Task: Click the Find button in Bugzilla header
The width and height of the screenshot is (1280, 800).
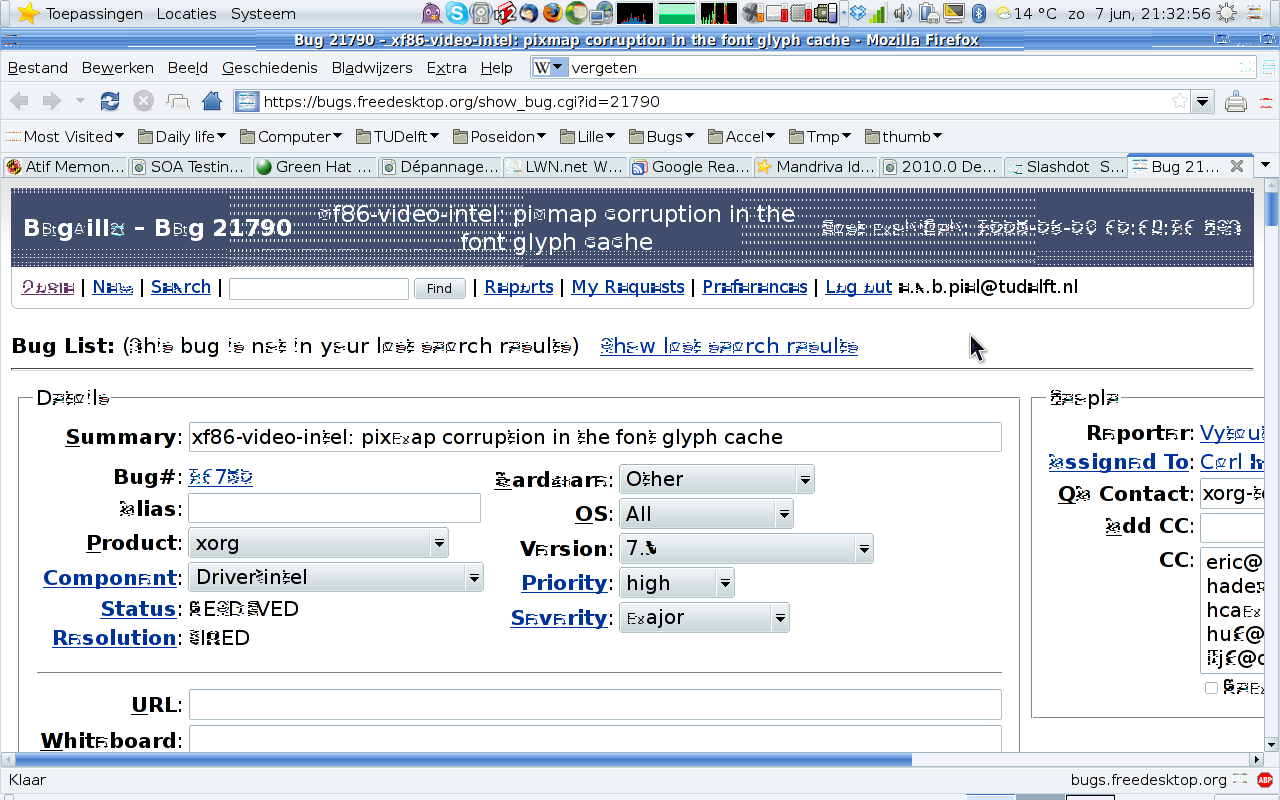Action: (439, 288)
